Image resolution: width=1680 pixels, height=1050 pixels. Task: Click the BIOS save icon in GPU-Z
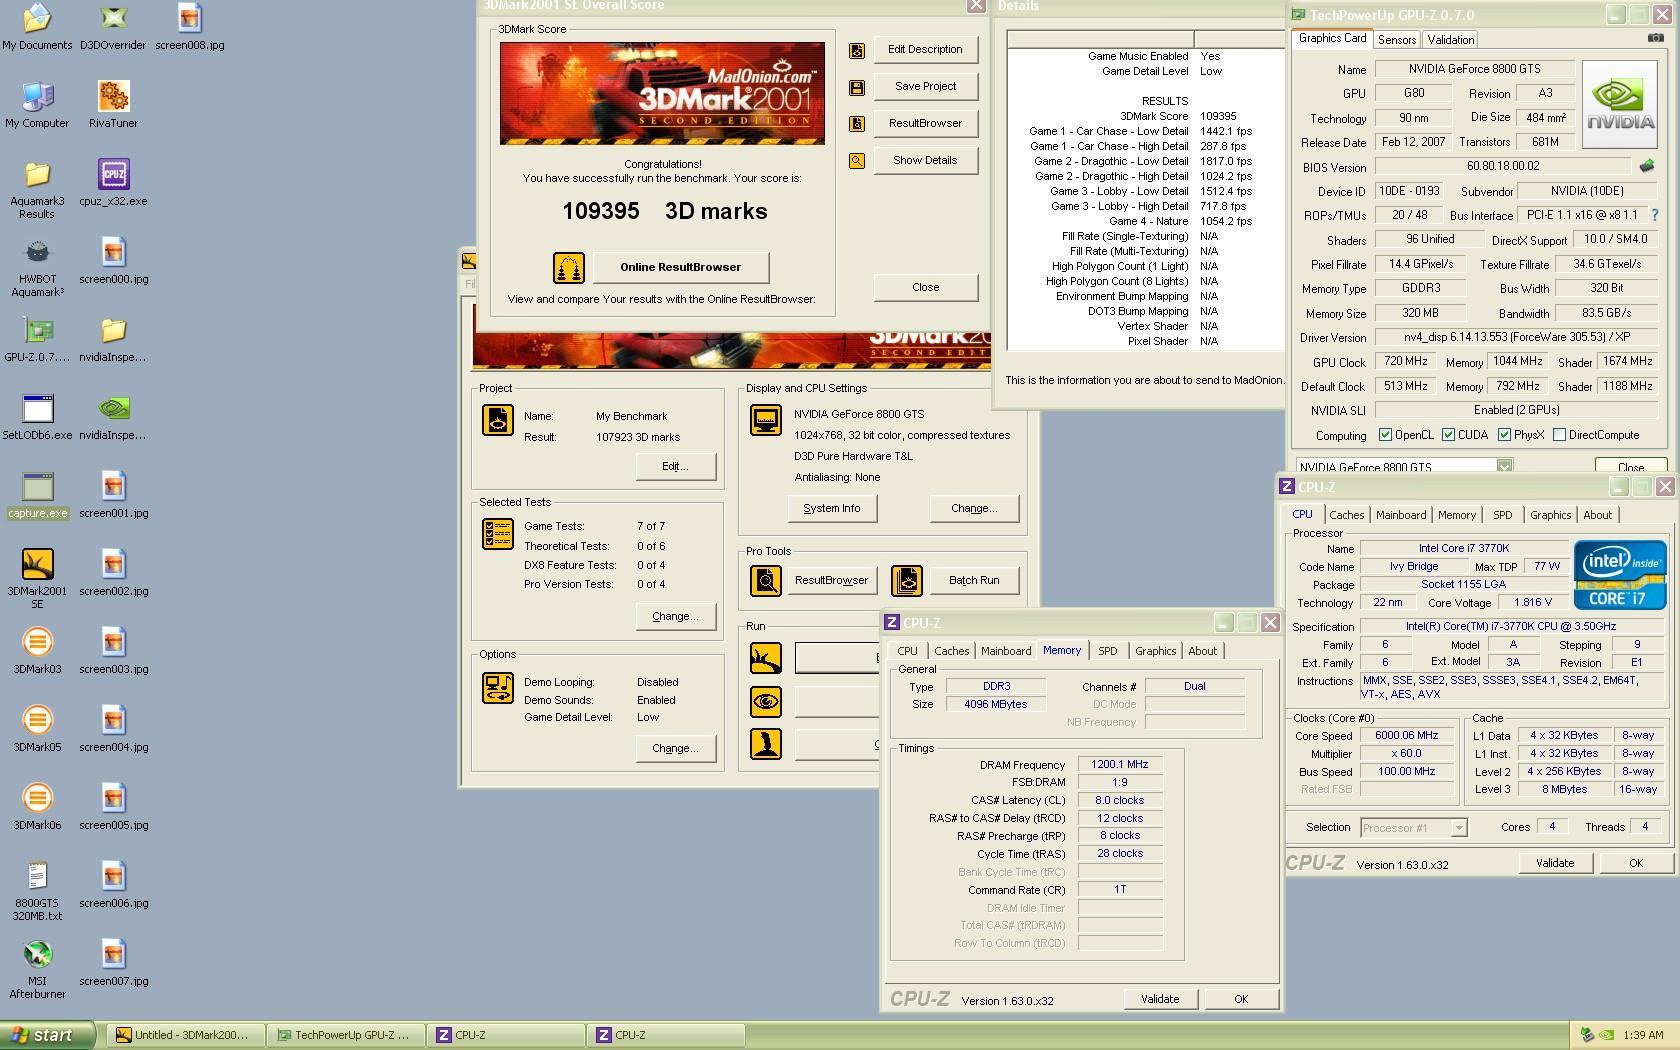(x=1647, y=166)
